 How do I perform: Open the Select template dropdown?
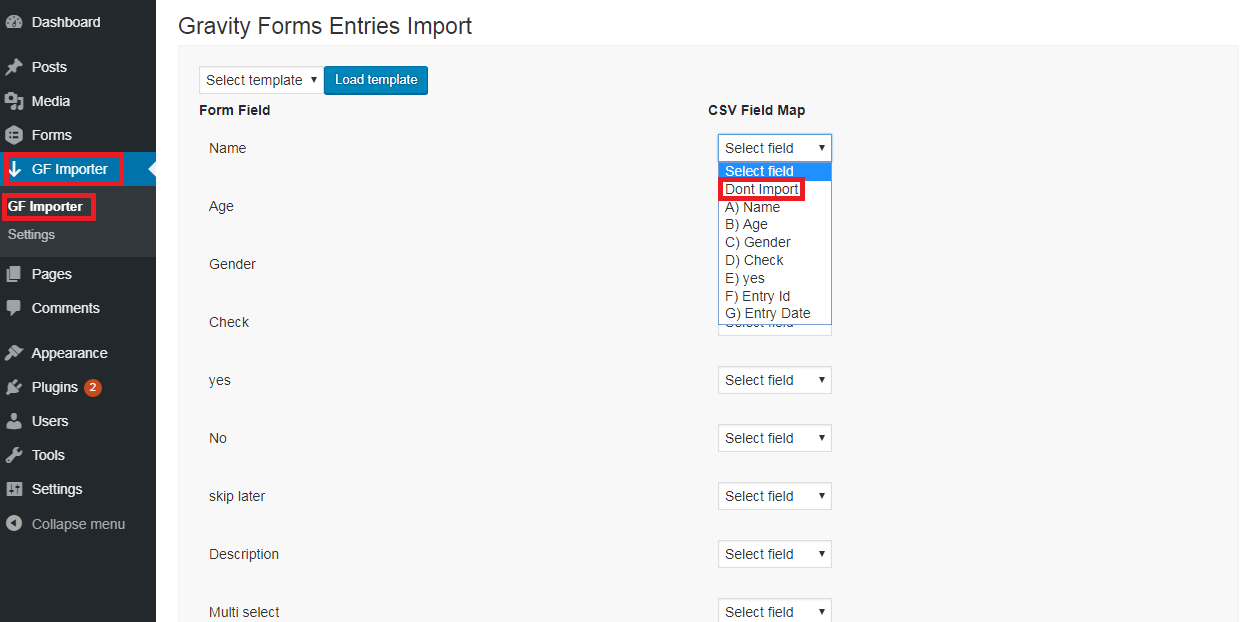[x=260, y=79]
